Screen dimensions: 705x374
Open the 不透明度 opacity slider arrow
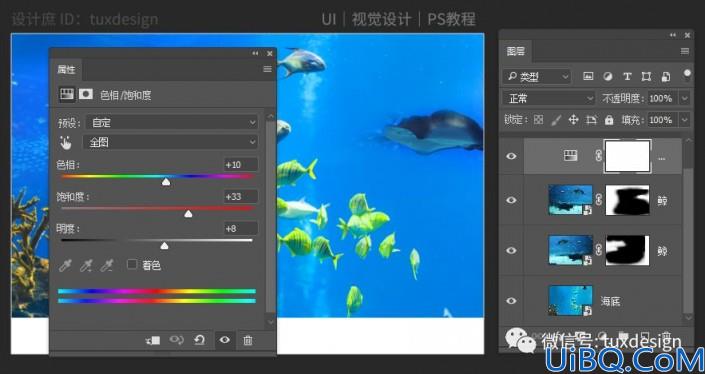point(685,98)
